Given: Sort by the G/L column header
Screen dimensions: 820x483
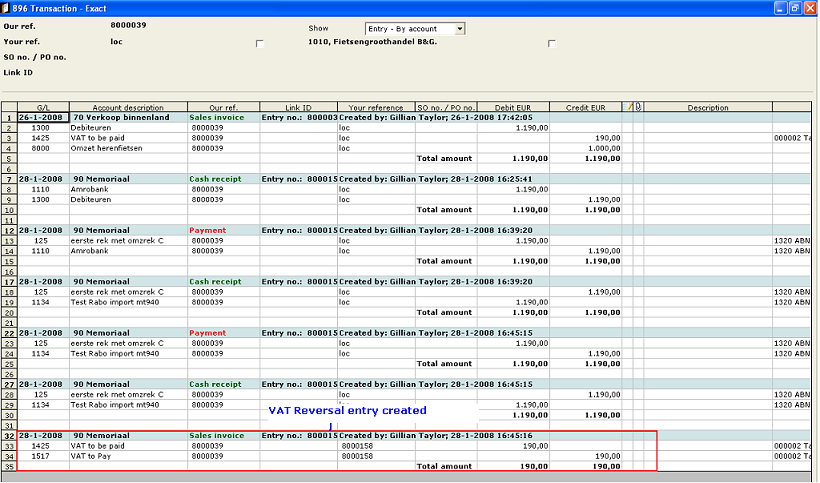Looking at the screenshot, I should (x=42, y=107).
